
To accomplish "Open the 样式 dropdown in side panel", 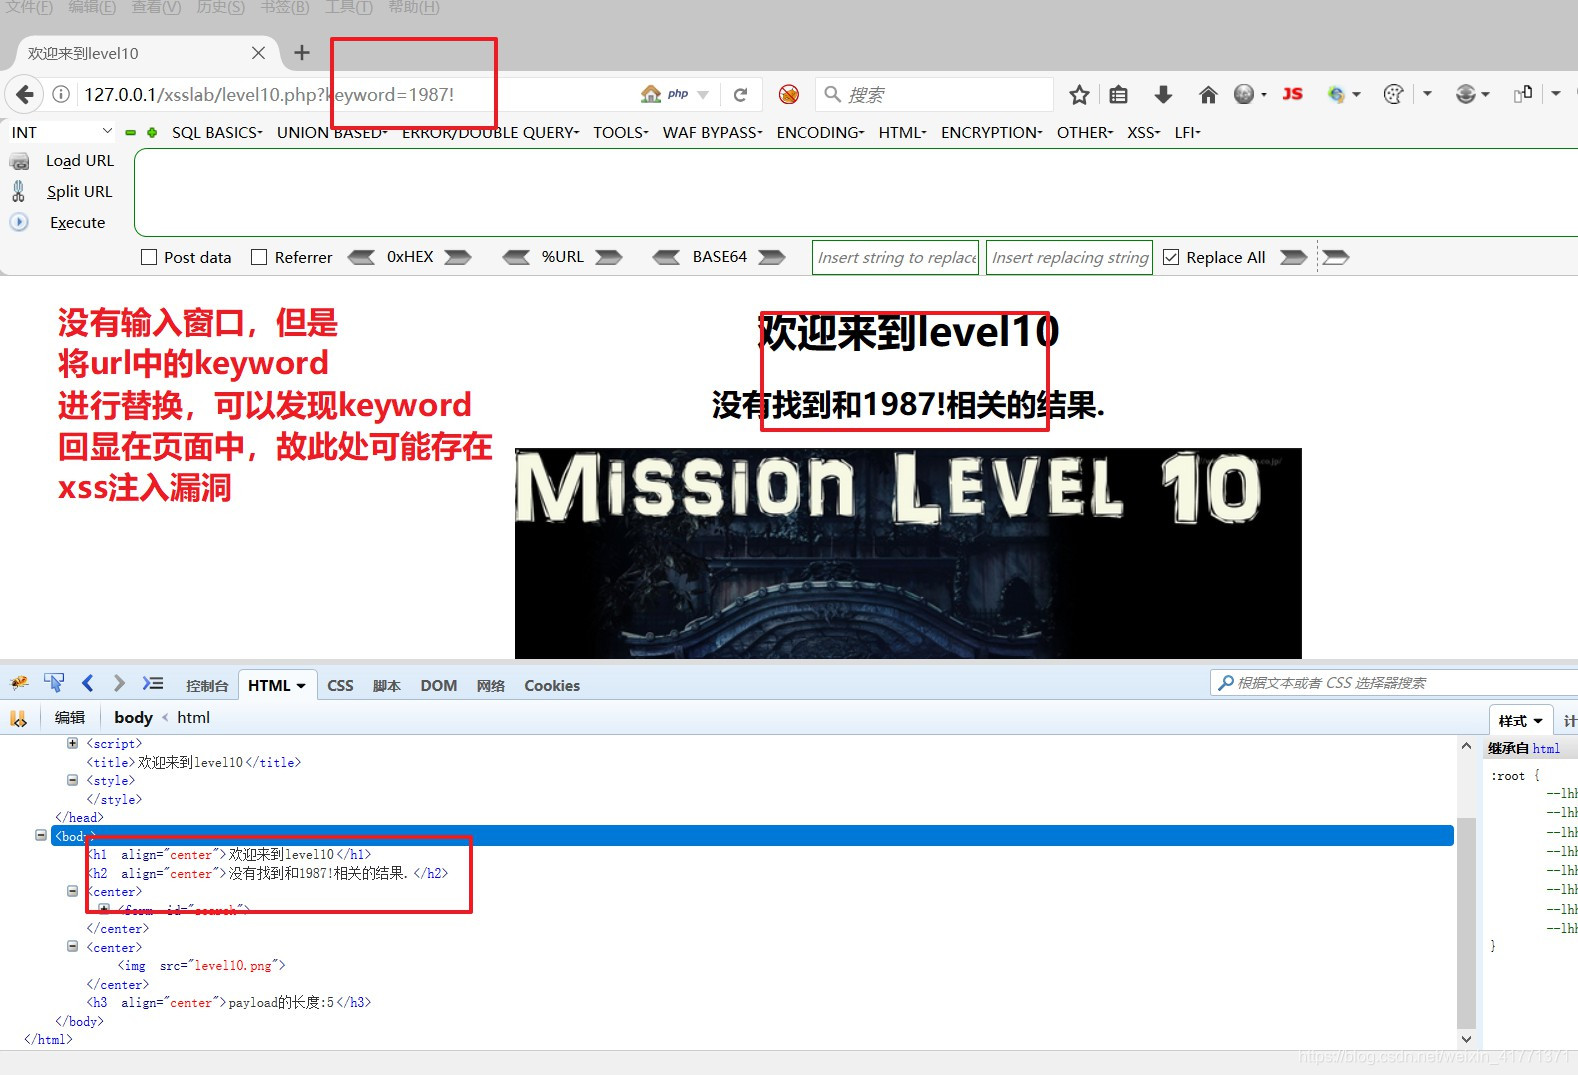I will point(1520,721).
